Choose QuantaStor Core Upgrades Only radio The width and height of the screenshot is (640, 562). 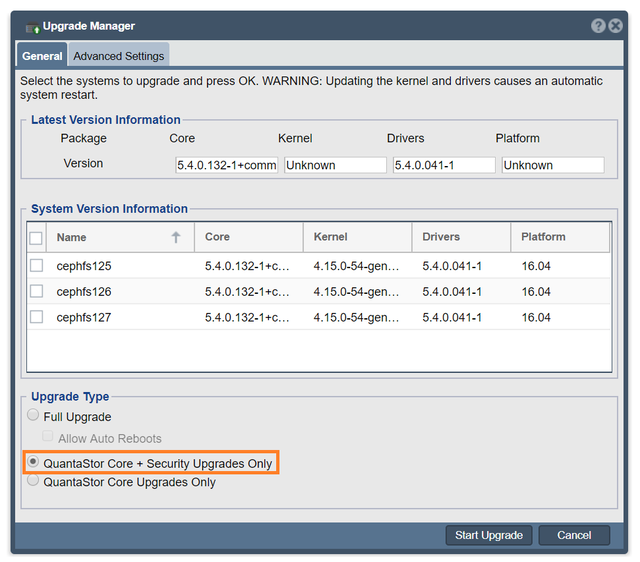pos(33,480)
